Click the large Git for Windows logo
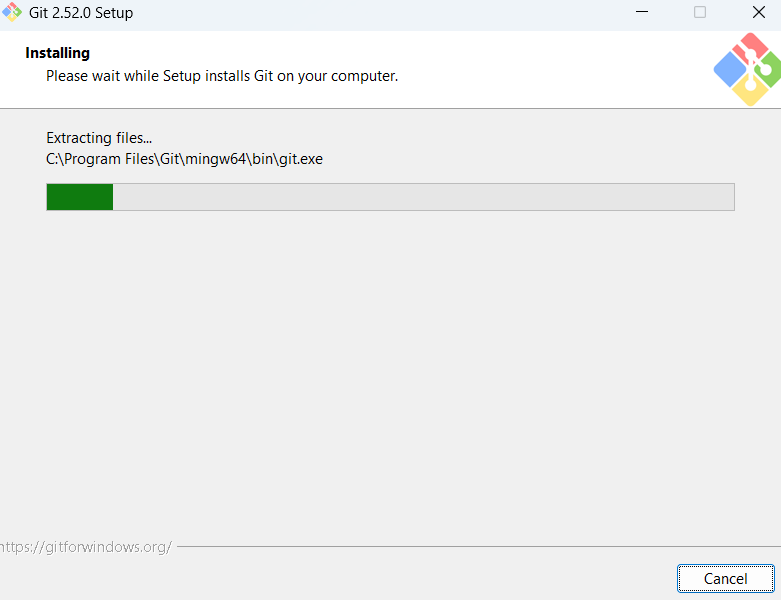This screenshot has width=781, height=600. point(747,69)
